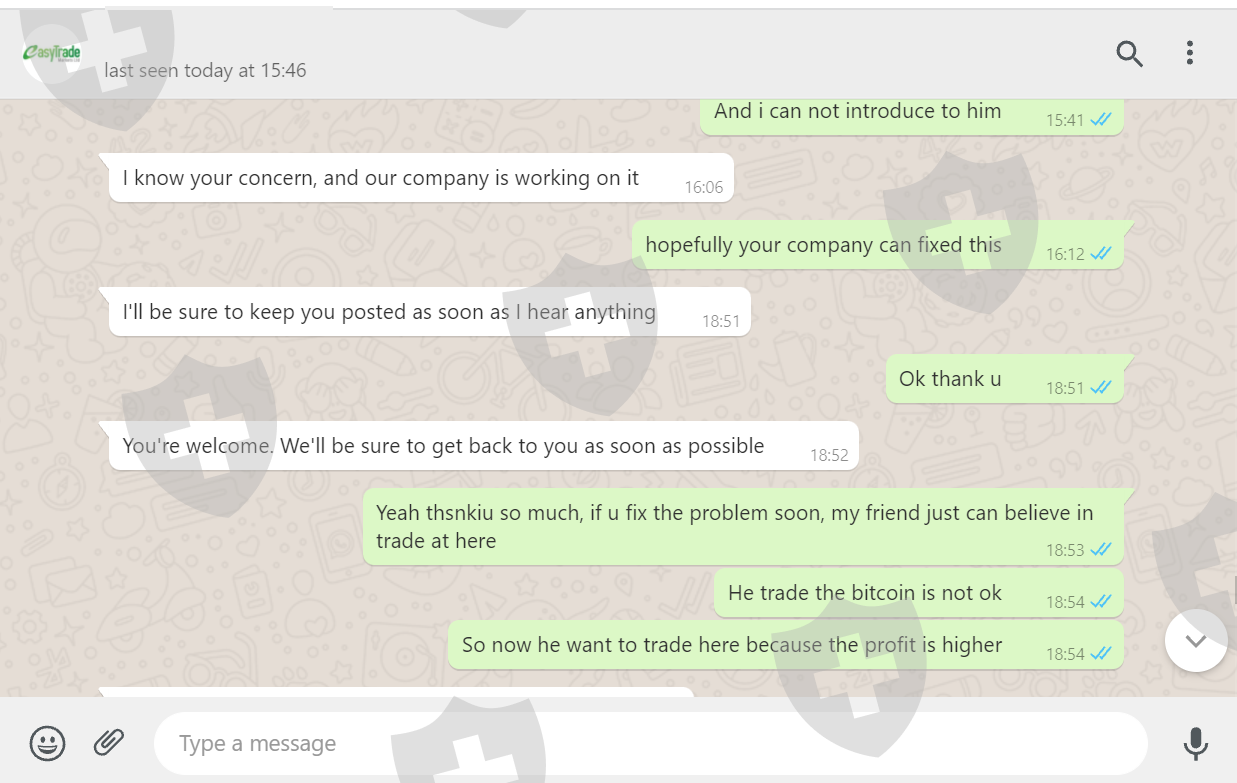The width and height of the screenshot is (1237, 783).
Task: Click the "I'll be sure to keep you posted" message
Action: tap(389, 312)
